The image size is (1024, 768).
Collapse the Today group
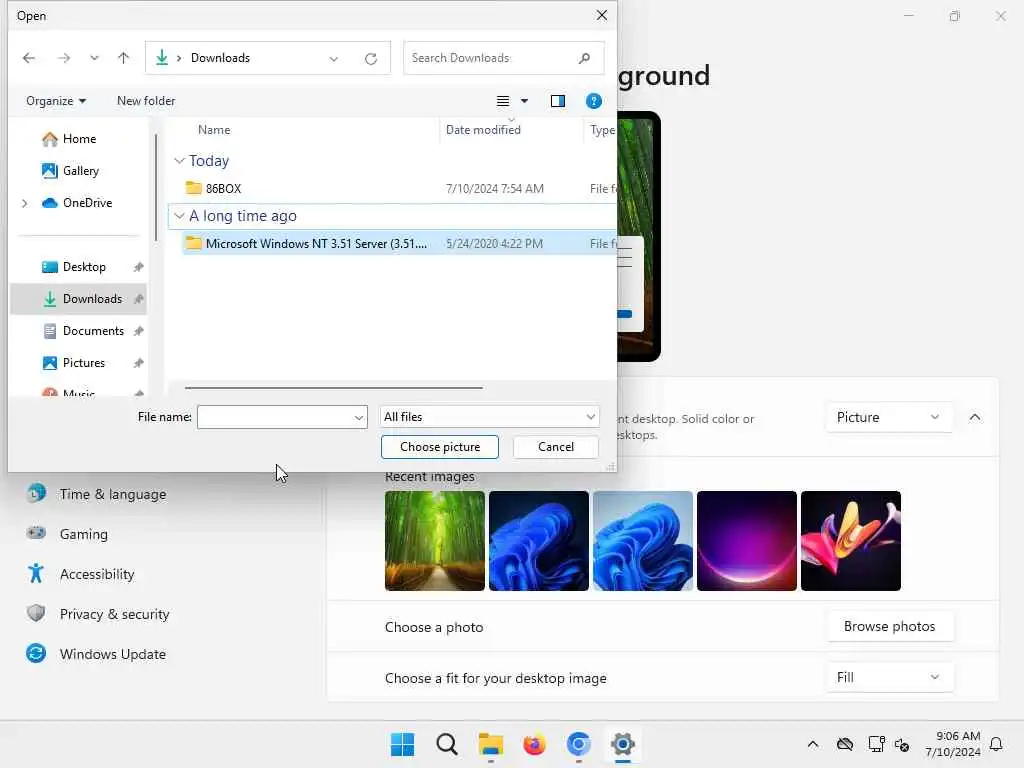click(179, 161)
